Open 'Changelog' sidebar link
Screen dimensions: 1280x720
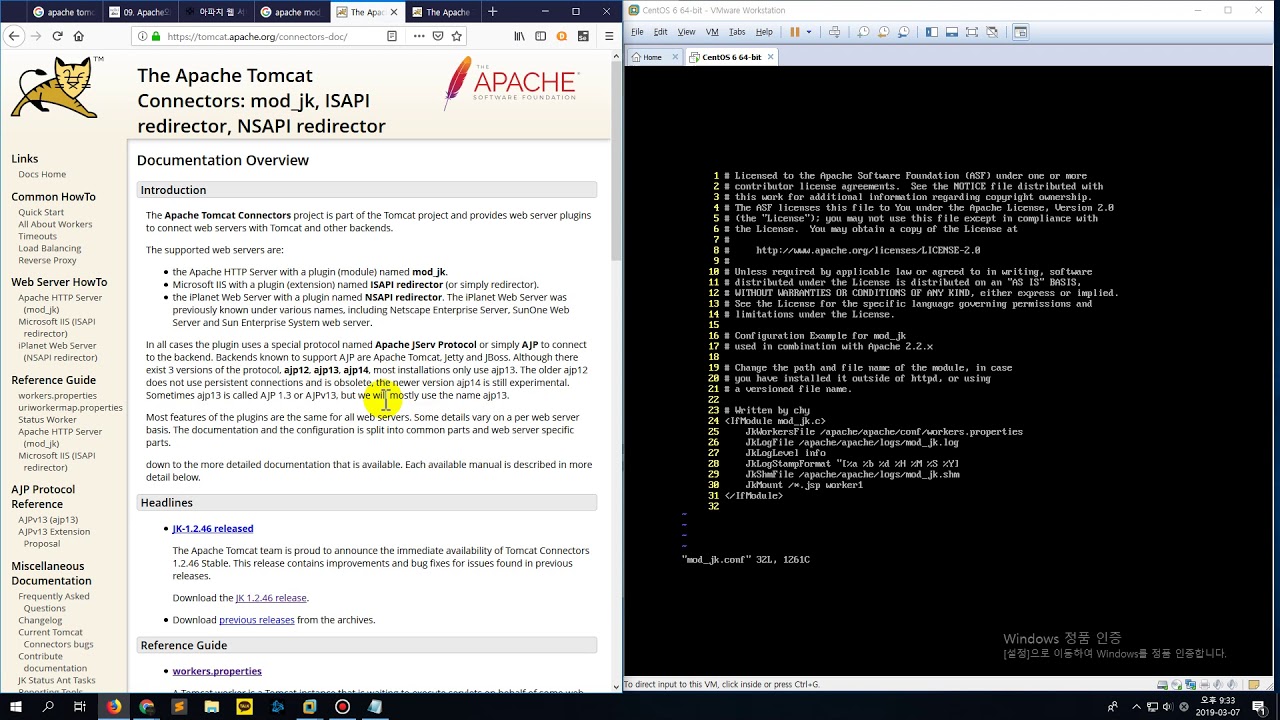pos(40,620)
